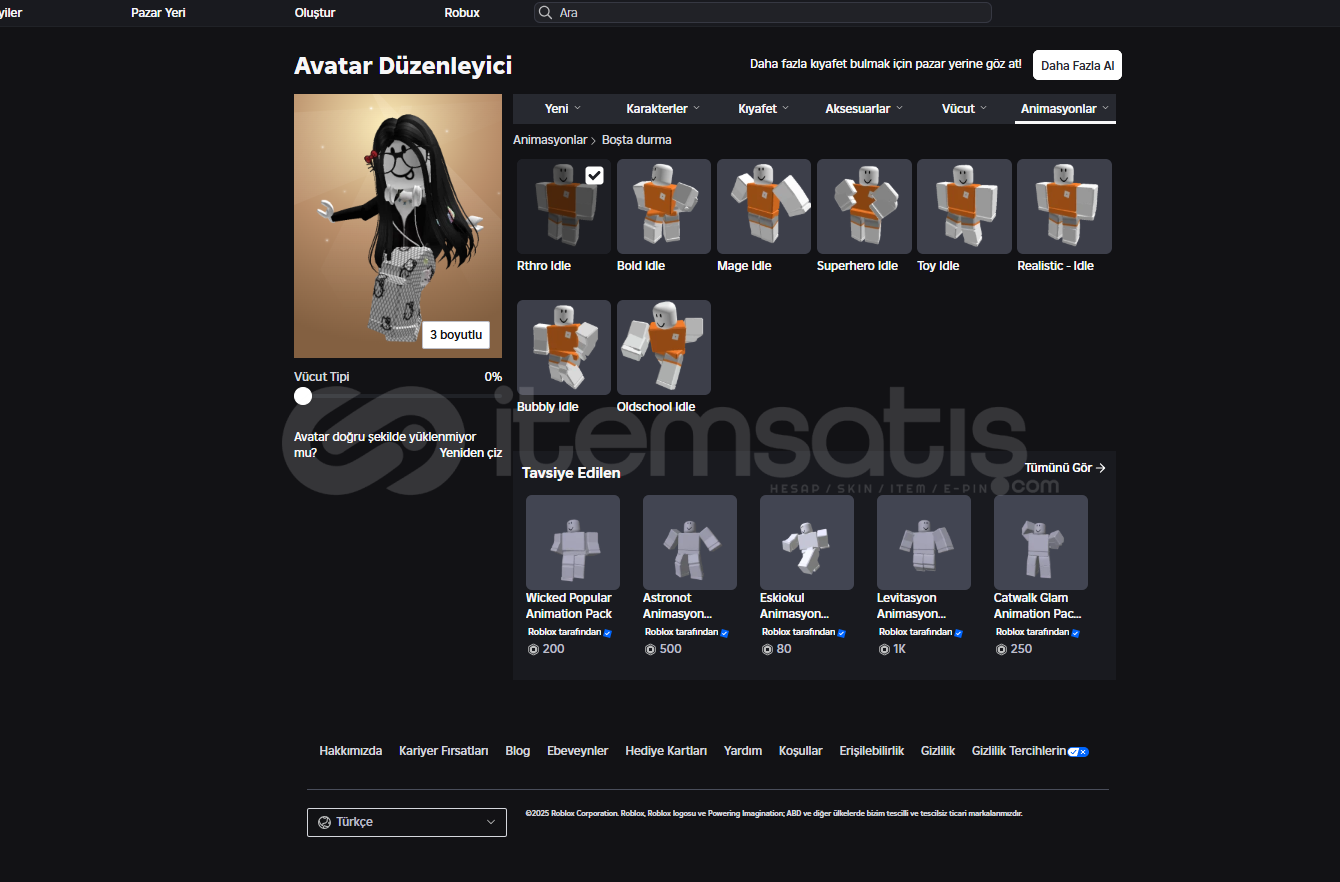1340x882 pixels.
Task: Expand the Aksesuarlar dropdown tab
Action: pos(864,109)
